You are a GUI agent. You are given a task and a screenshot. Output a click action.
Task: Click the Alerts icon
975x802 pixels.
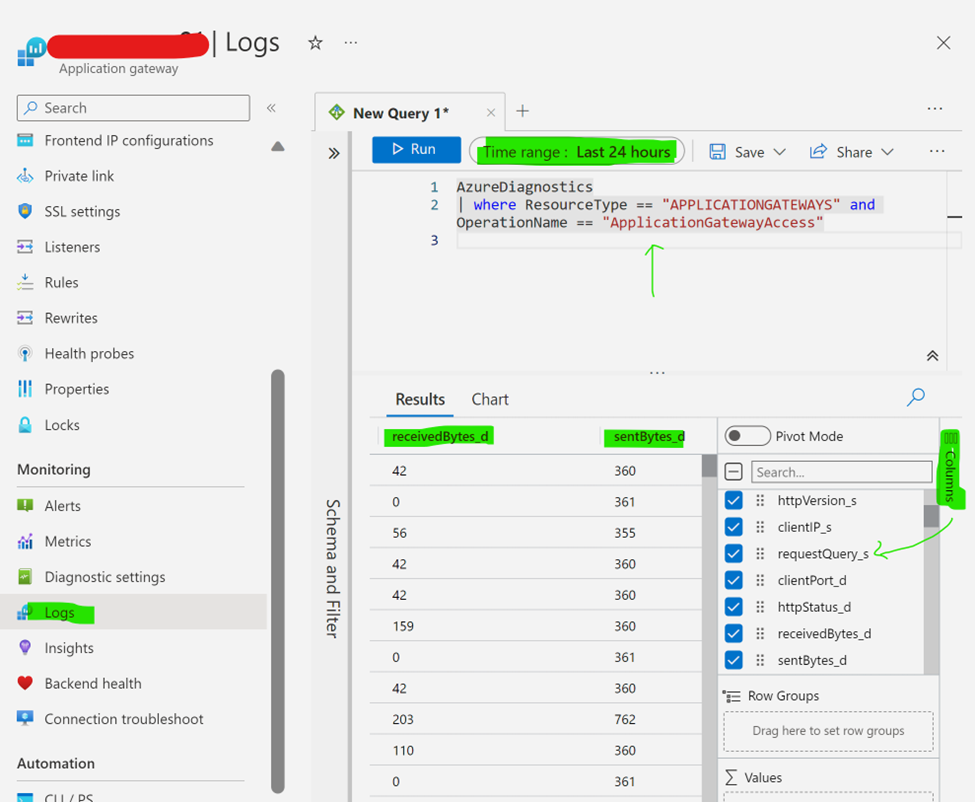25,505
